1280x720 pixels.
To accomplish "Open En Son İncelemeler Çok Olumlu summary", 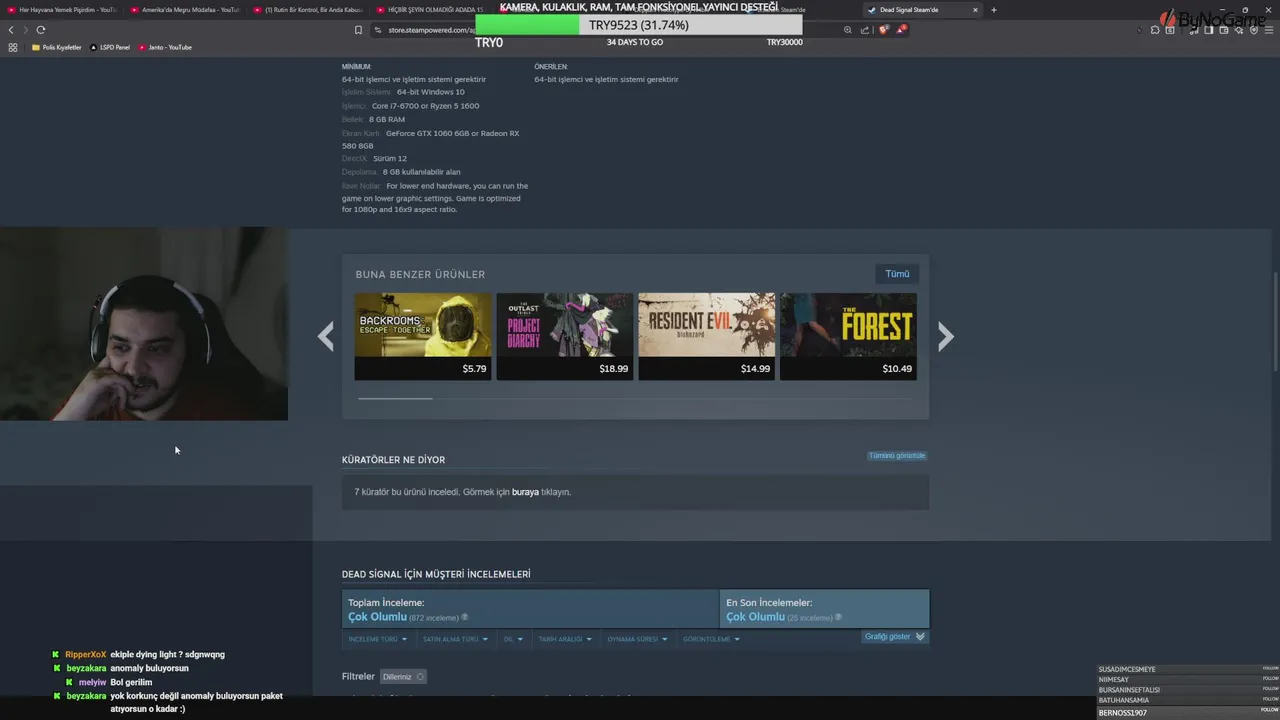I will click(x=824, y=609).
